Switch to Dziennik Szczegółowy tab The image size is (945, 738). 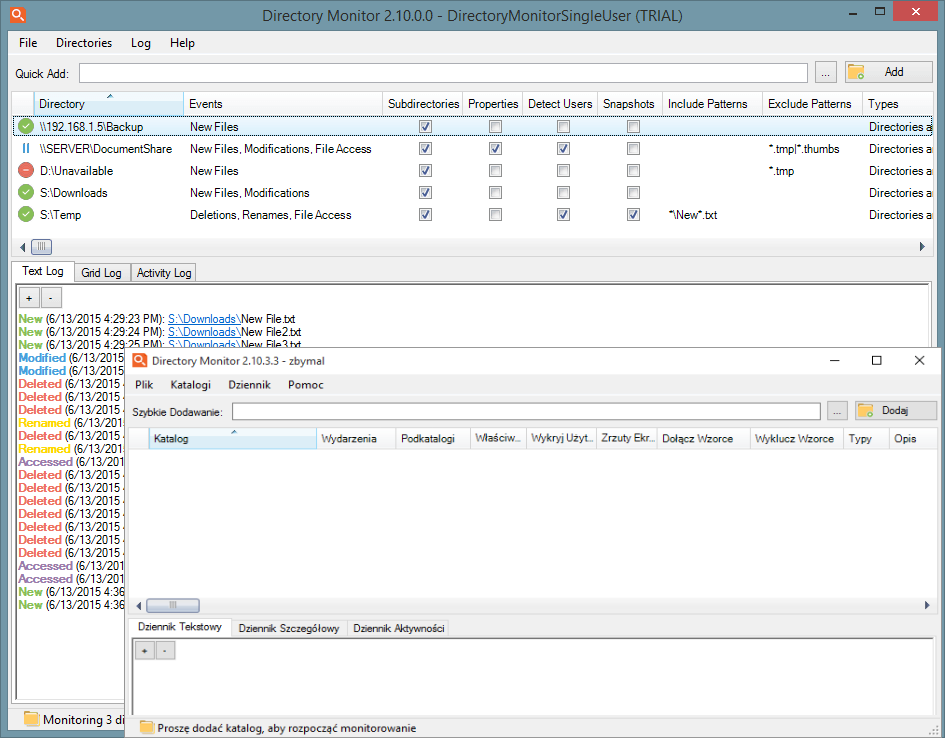coord(289,628)
